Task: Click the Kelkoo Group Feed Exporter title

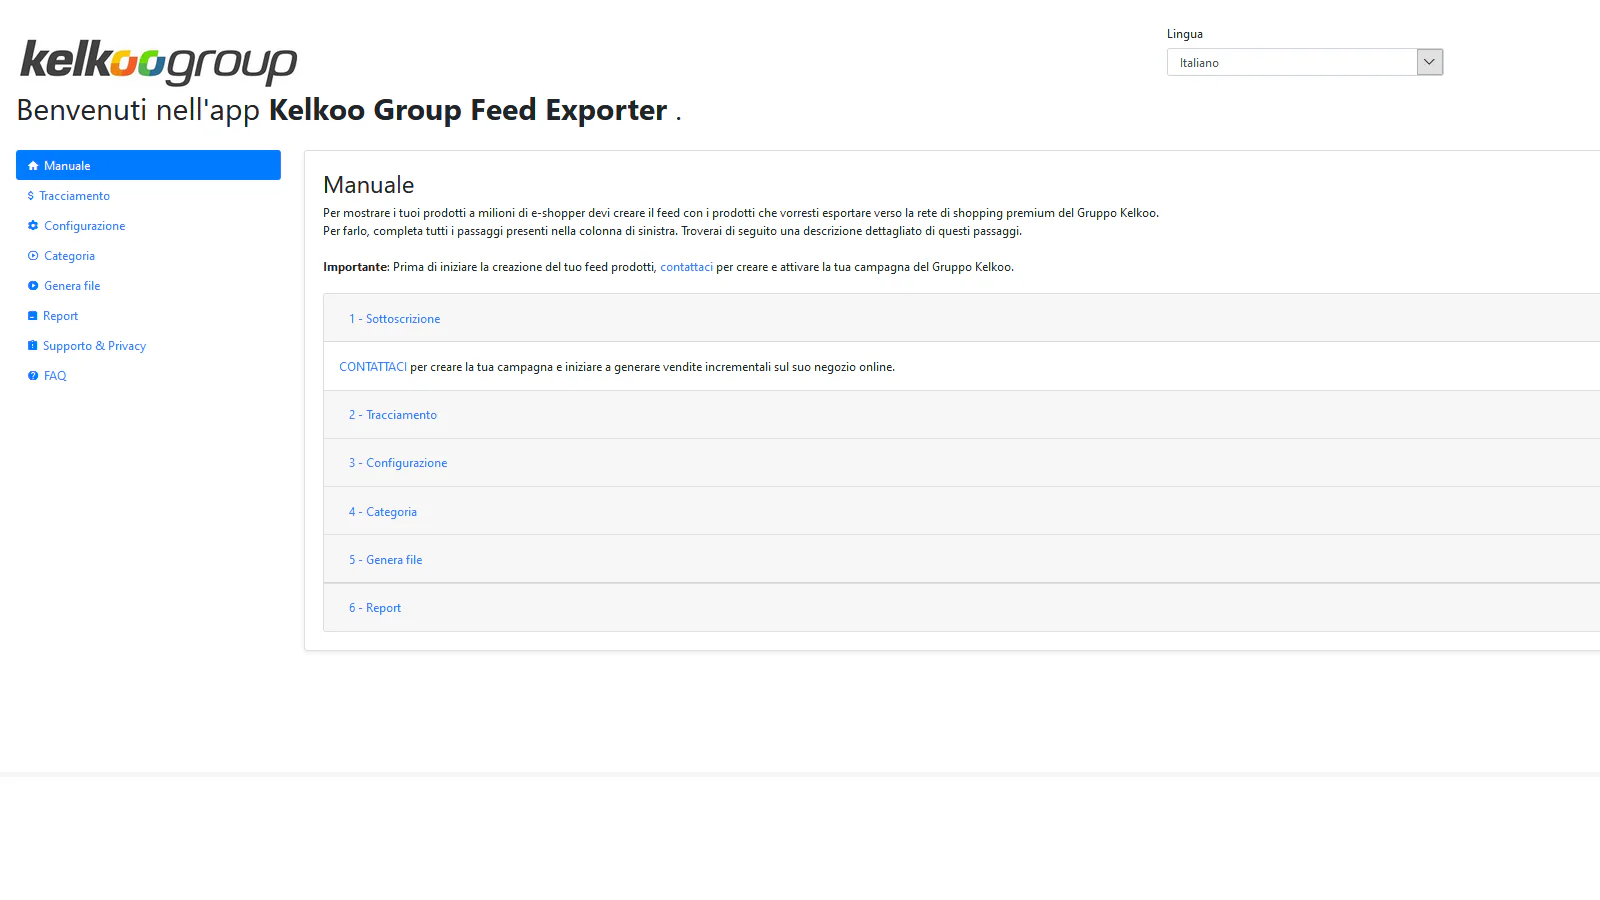Action: coord(468,110)
